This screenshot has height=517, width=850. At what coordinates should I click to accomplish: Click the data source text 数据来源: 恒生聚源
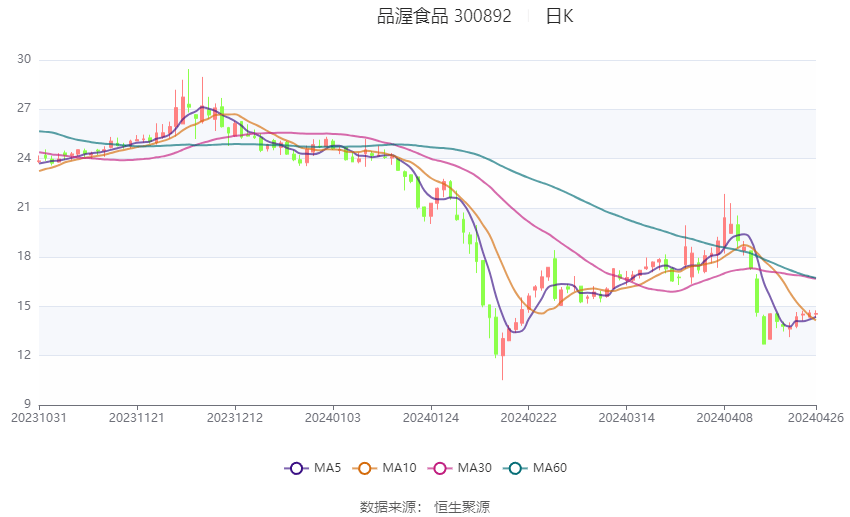(425, 507)
